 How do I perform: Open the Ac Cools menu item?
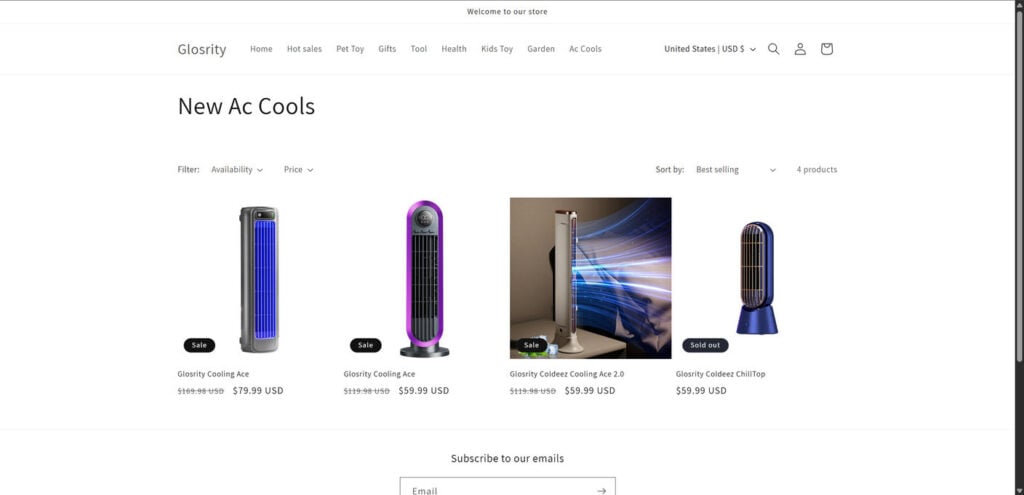(x=585, y=49)
